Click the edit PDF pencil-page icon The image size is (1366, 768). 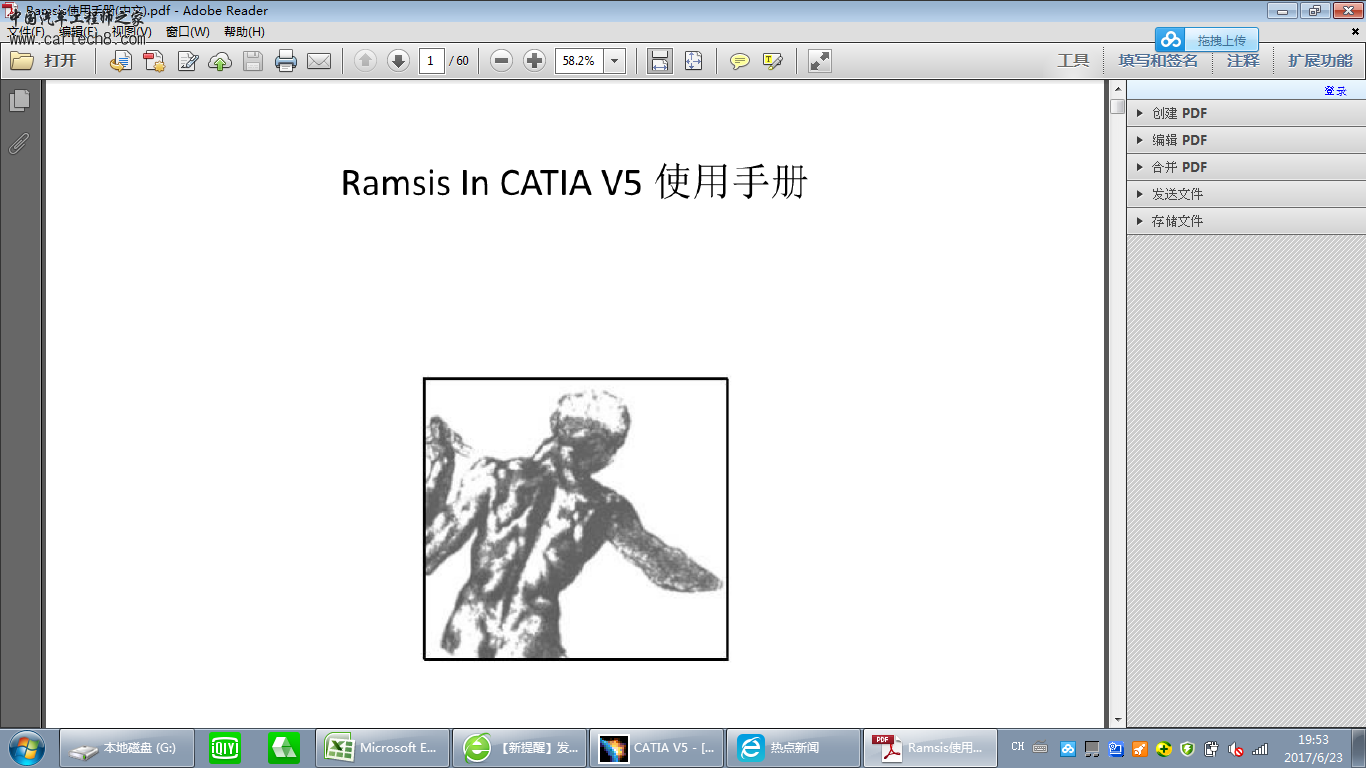187,61
